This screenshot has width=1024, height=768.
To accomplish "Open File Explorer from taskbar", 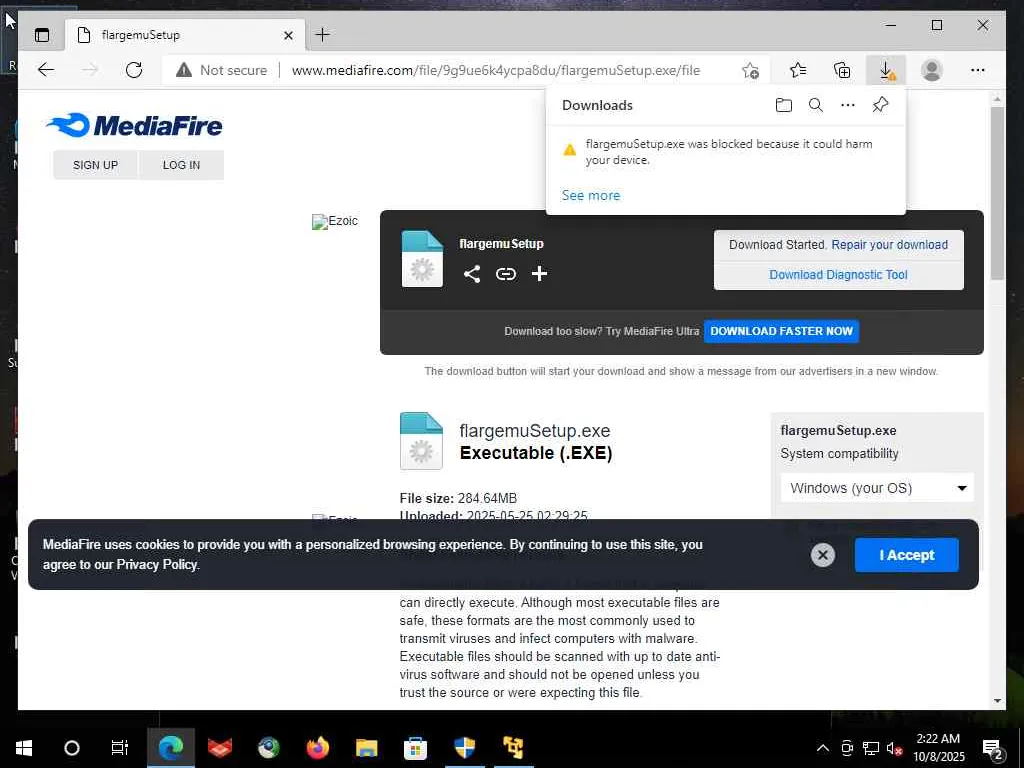I will click(x=366, y=748).
